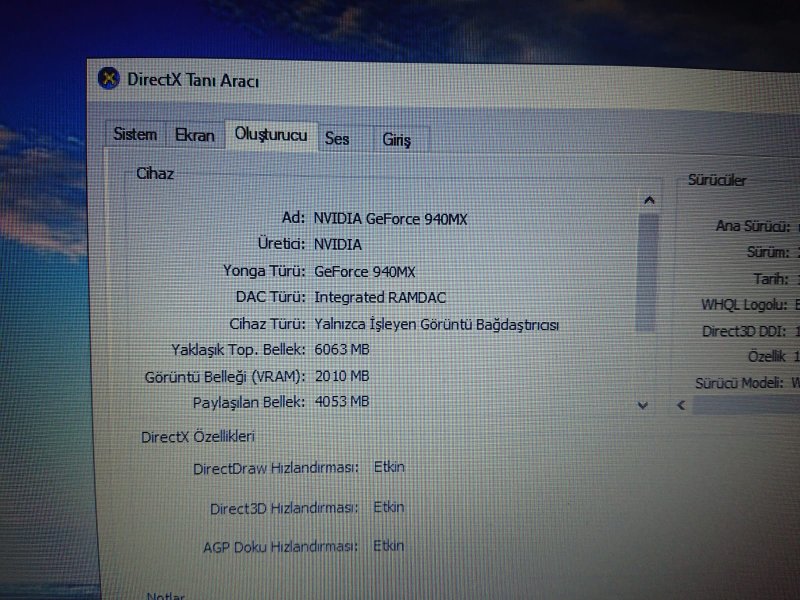
Task: Click Etkin next to Direct3D Hızlandırması
Action: [388, 507]
